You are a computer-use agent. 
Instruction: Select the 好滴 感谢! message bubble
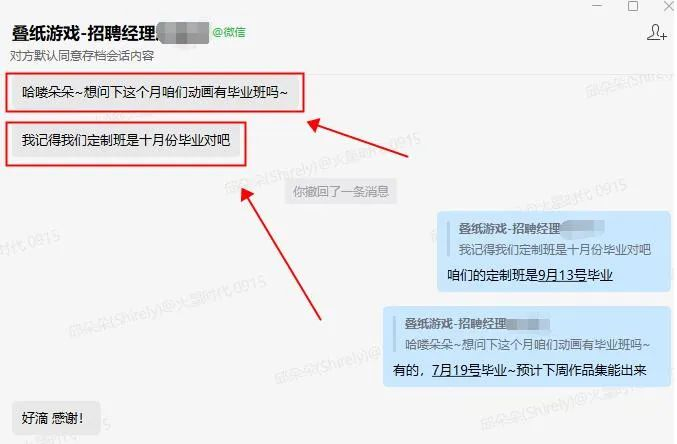[56, 418]
